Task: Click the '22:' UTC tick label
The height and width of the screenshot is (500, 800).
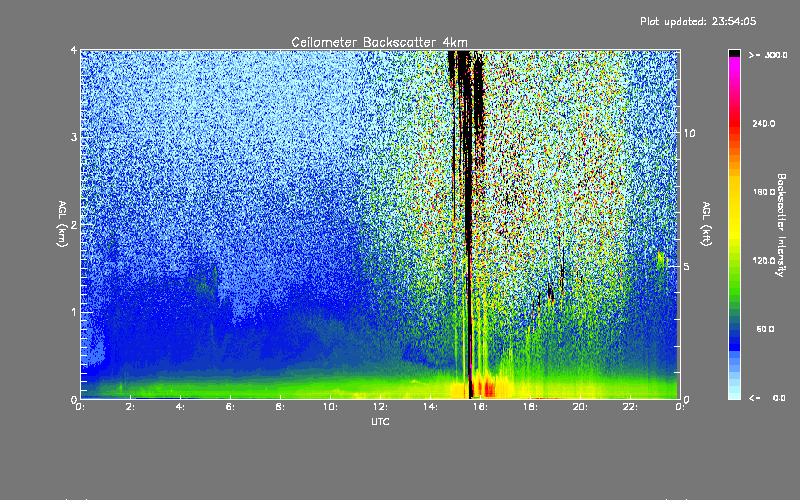Action: pyautogui.click(x=631, y=407)
